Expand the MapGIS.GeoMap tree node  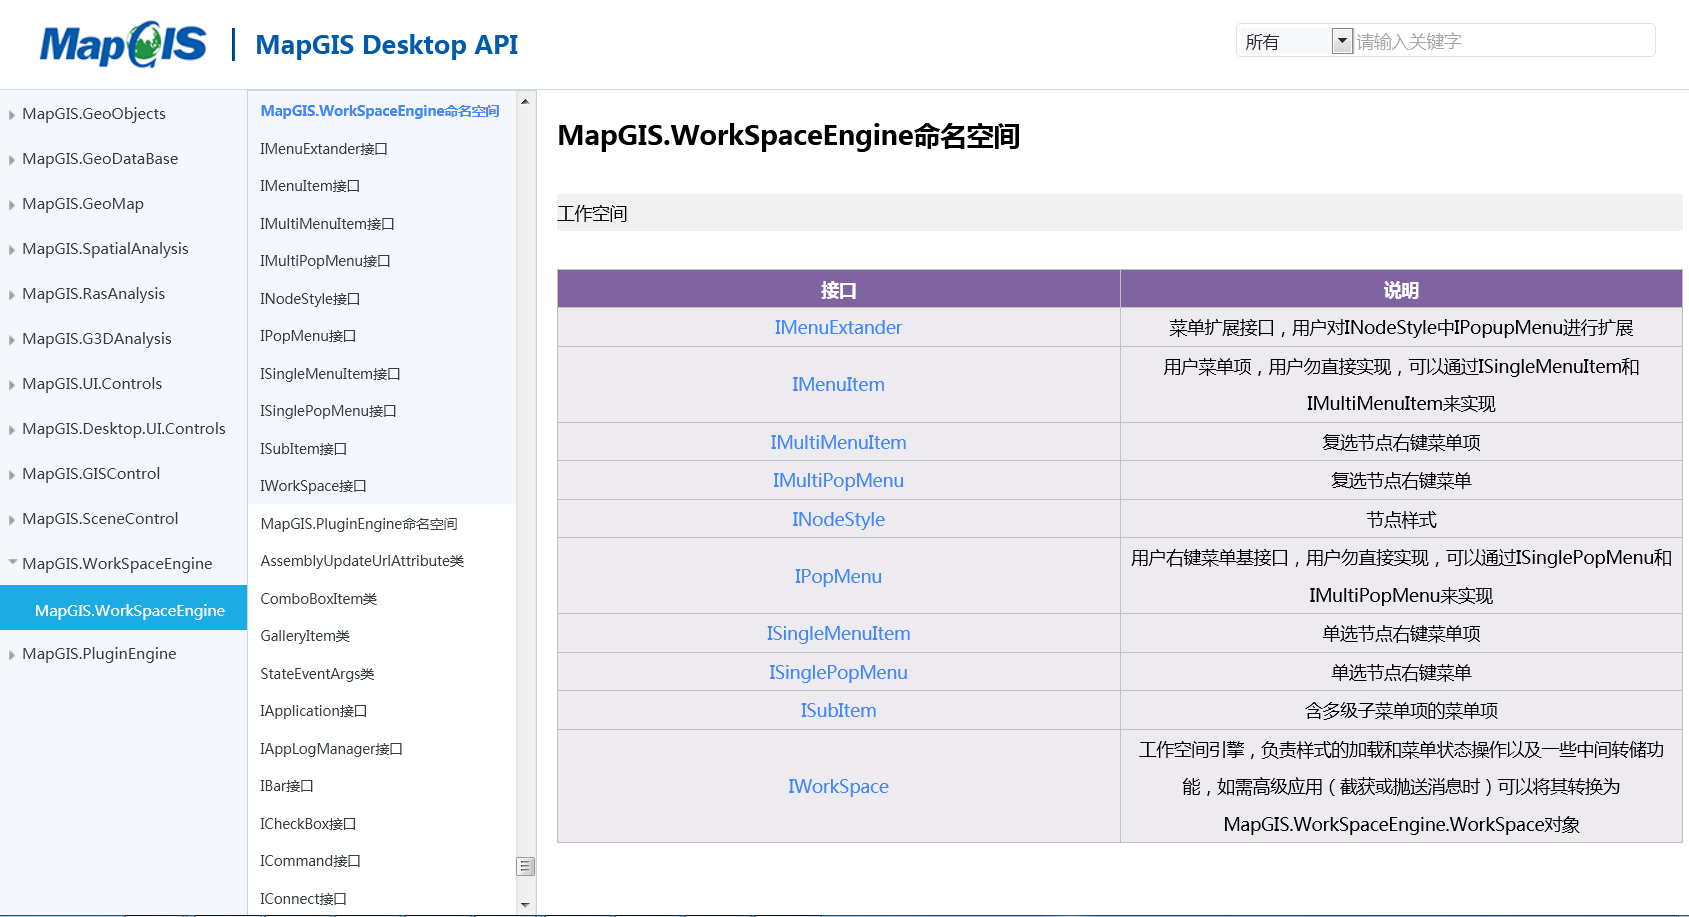(12, 204)
